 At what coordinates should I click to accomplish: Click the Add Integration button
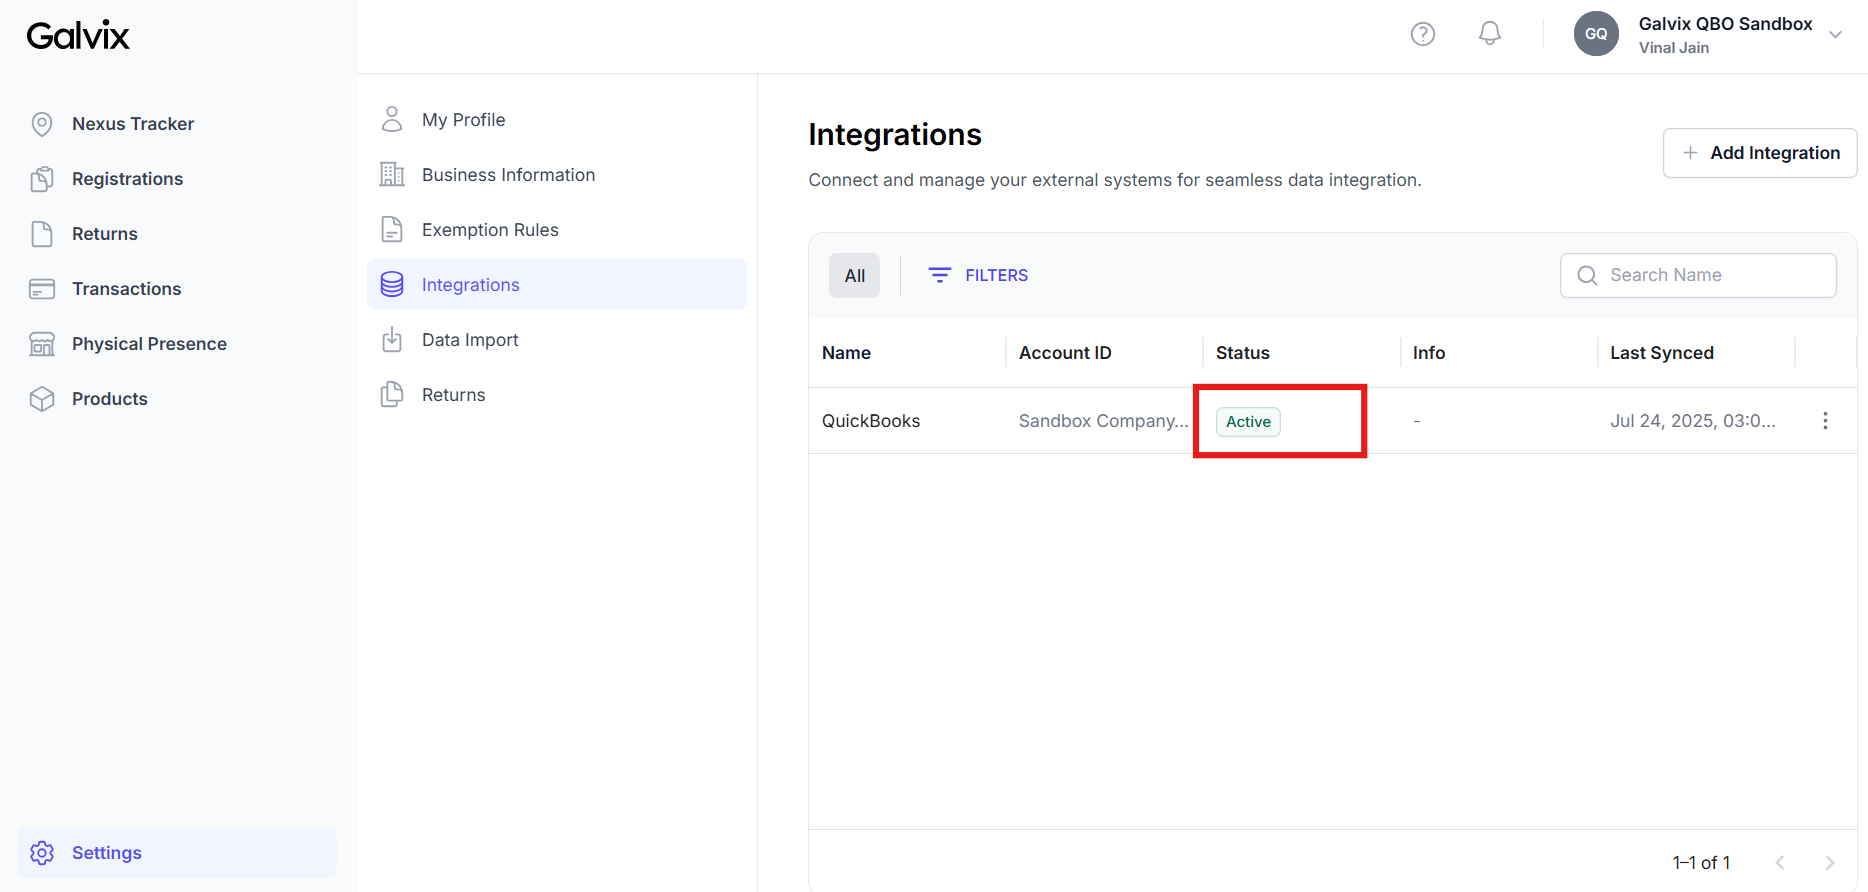point(1760,153)
